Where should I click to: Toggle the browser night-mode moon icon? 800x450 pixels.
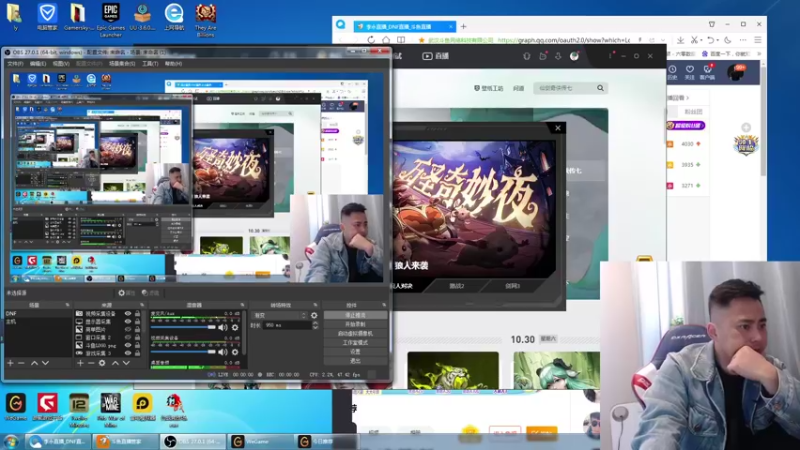[x=728, y=40]
